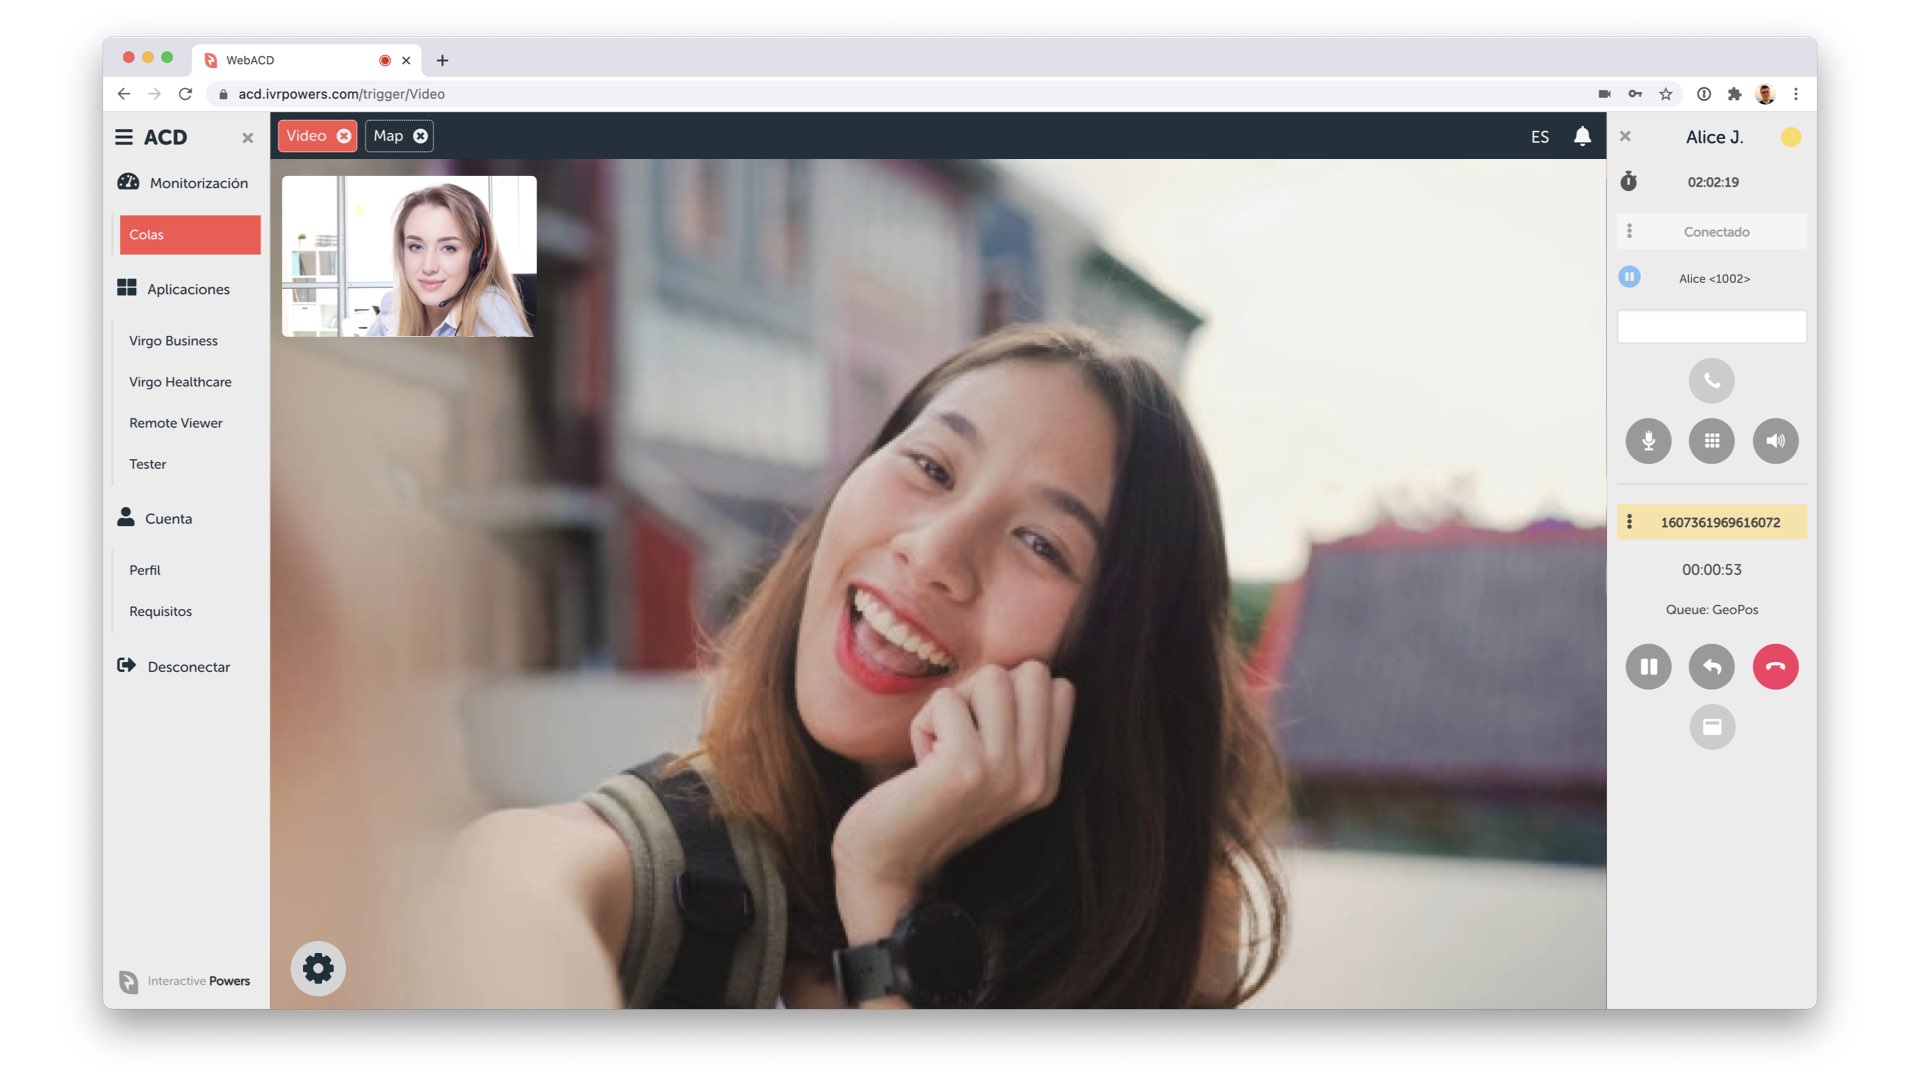Click the call transfer arrow button
Viewport: 1920px width, 1080px height.
point(1711,667)
